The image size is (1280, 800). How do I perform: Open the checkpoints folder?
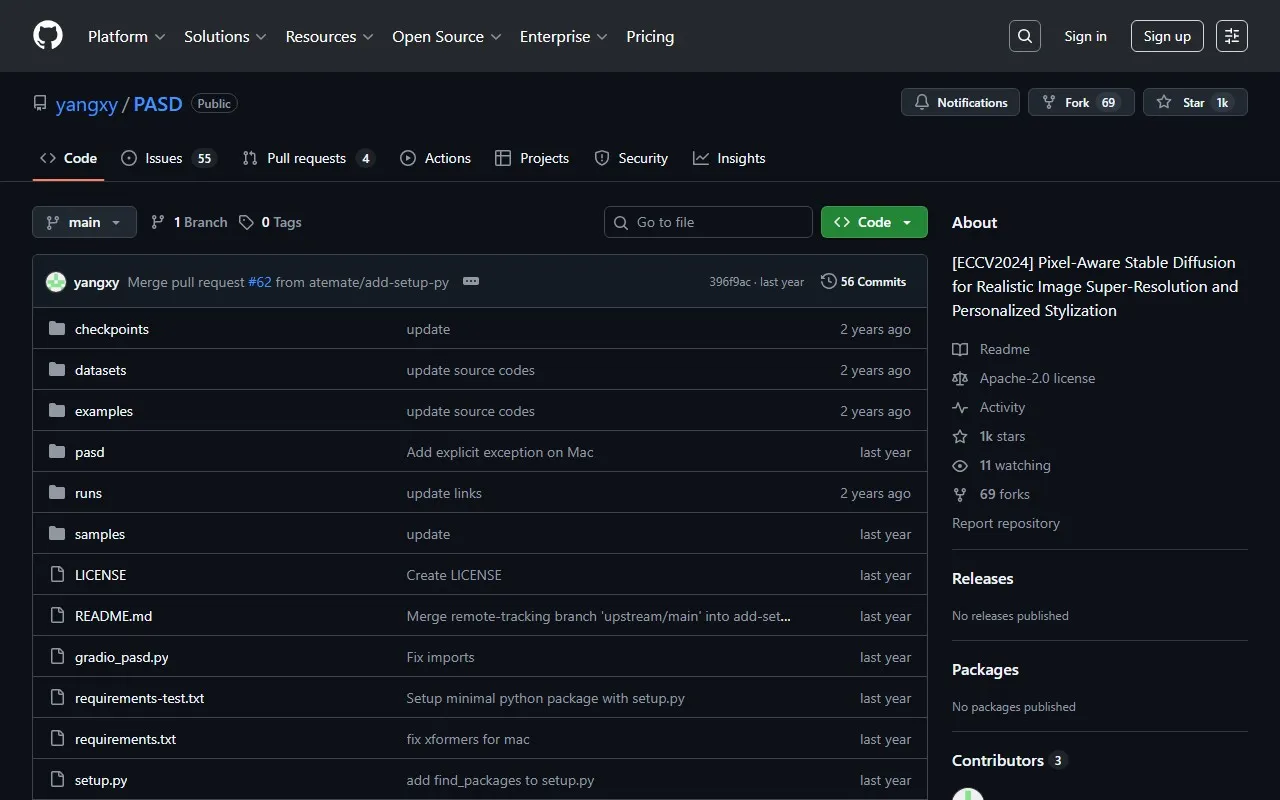point(111,329)
